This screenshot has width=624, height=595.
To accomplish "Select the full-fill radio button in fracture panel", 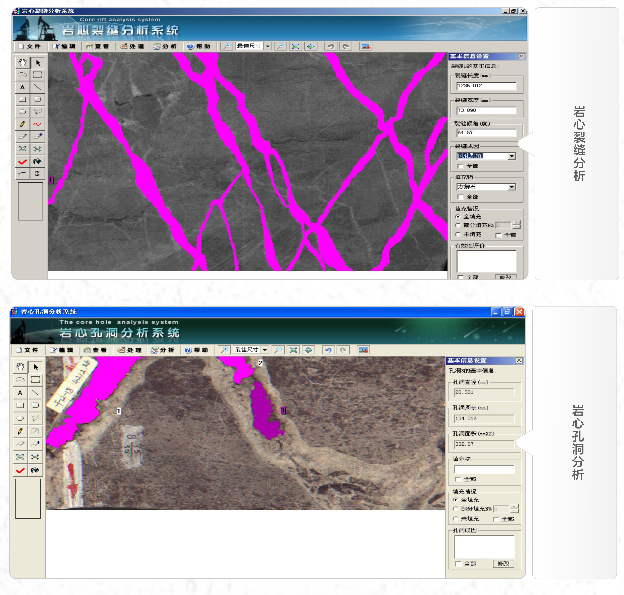I will point(459,216).
